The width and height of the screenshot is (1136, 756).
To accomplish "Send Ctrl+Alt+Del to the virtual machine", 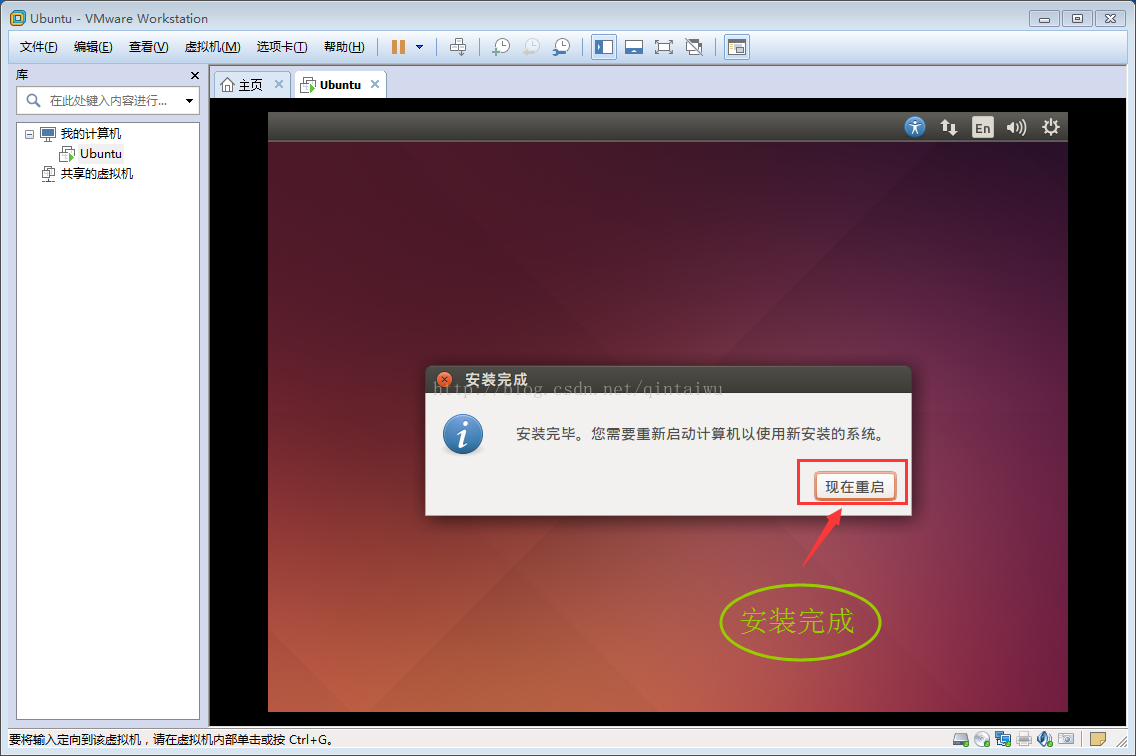I will click(x=458, y=47).
